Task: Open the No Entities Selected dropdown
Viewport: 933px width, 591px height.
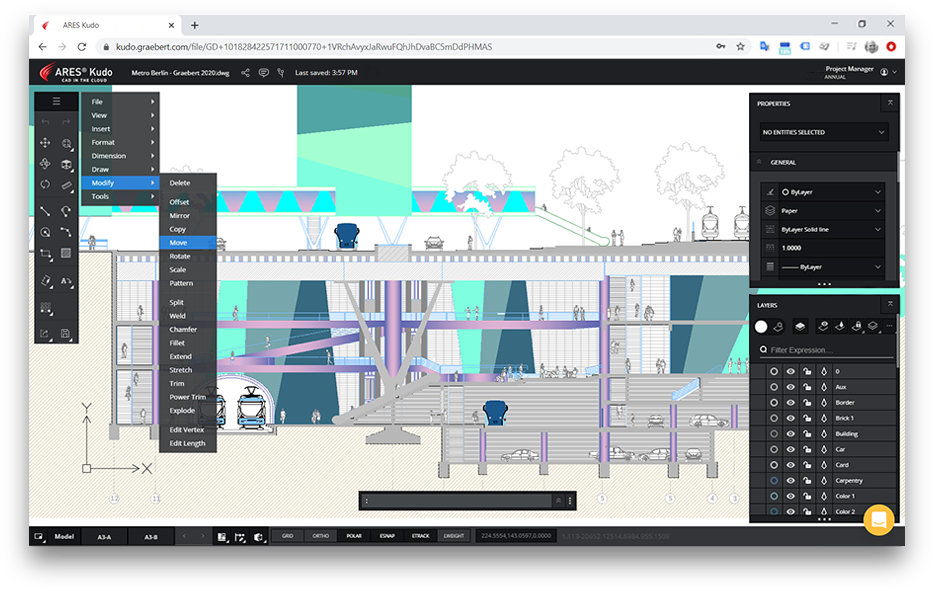Action: [x=823, y=132]
